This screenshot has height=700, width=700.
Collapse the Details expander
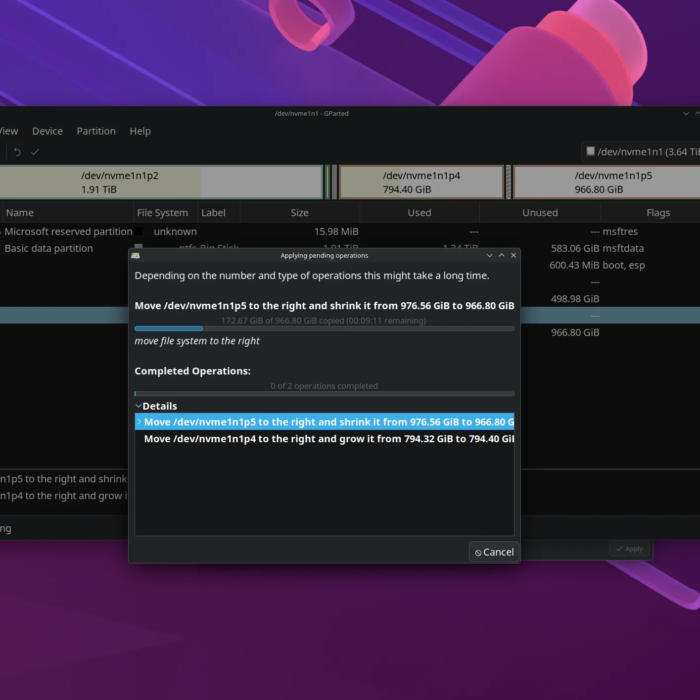[139, 406]
